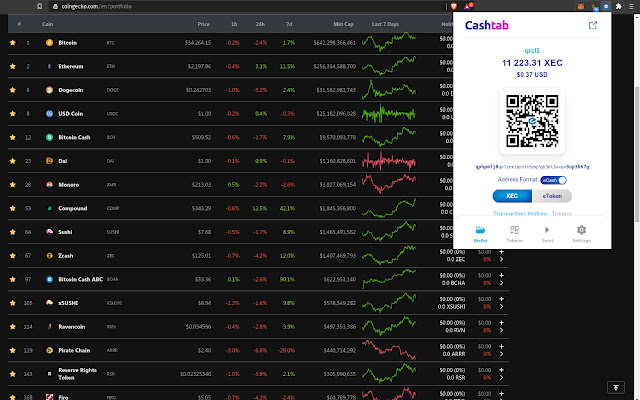Click the page vertical scrollbar
This screenshot has width=640, height=400.
coord(637,154)
